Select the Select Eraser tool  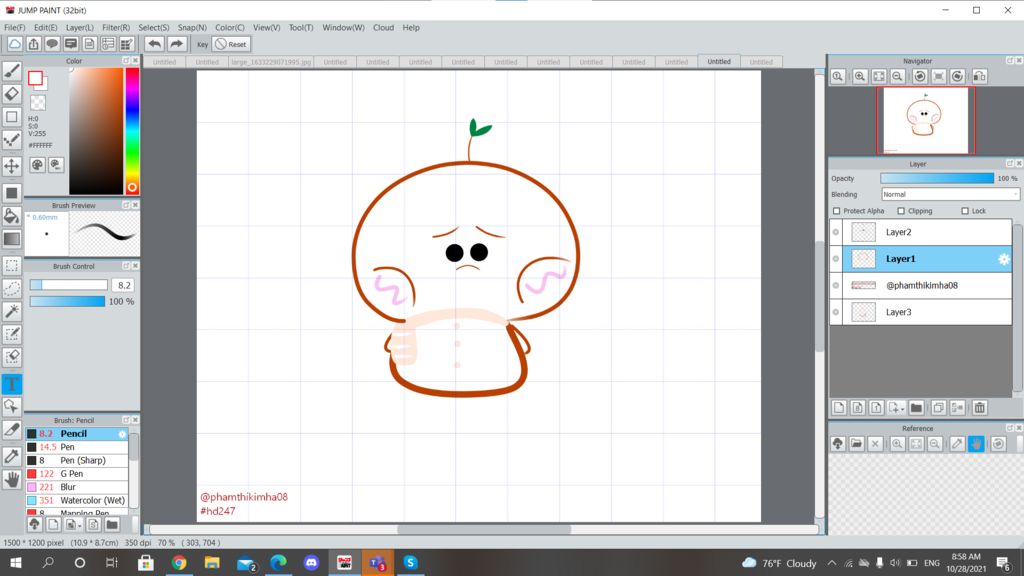pyautogui.click(x=12, y=357)
